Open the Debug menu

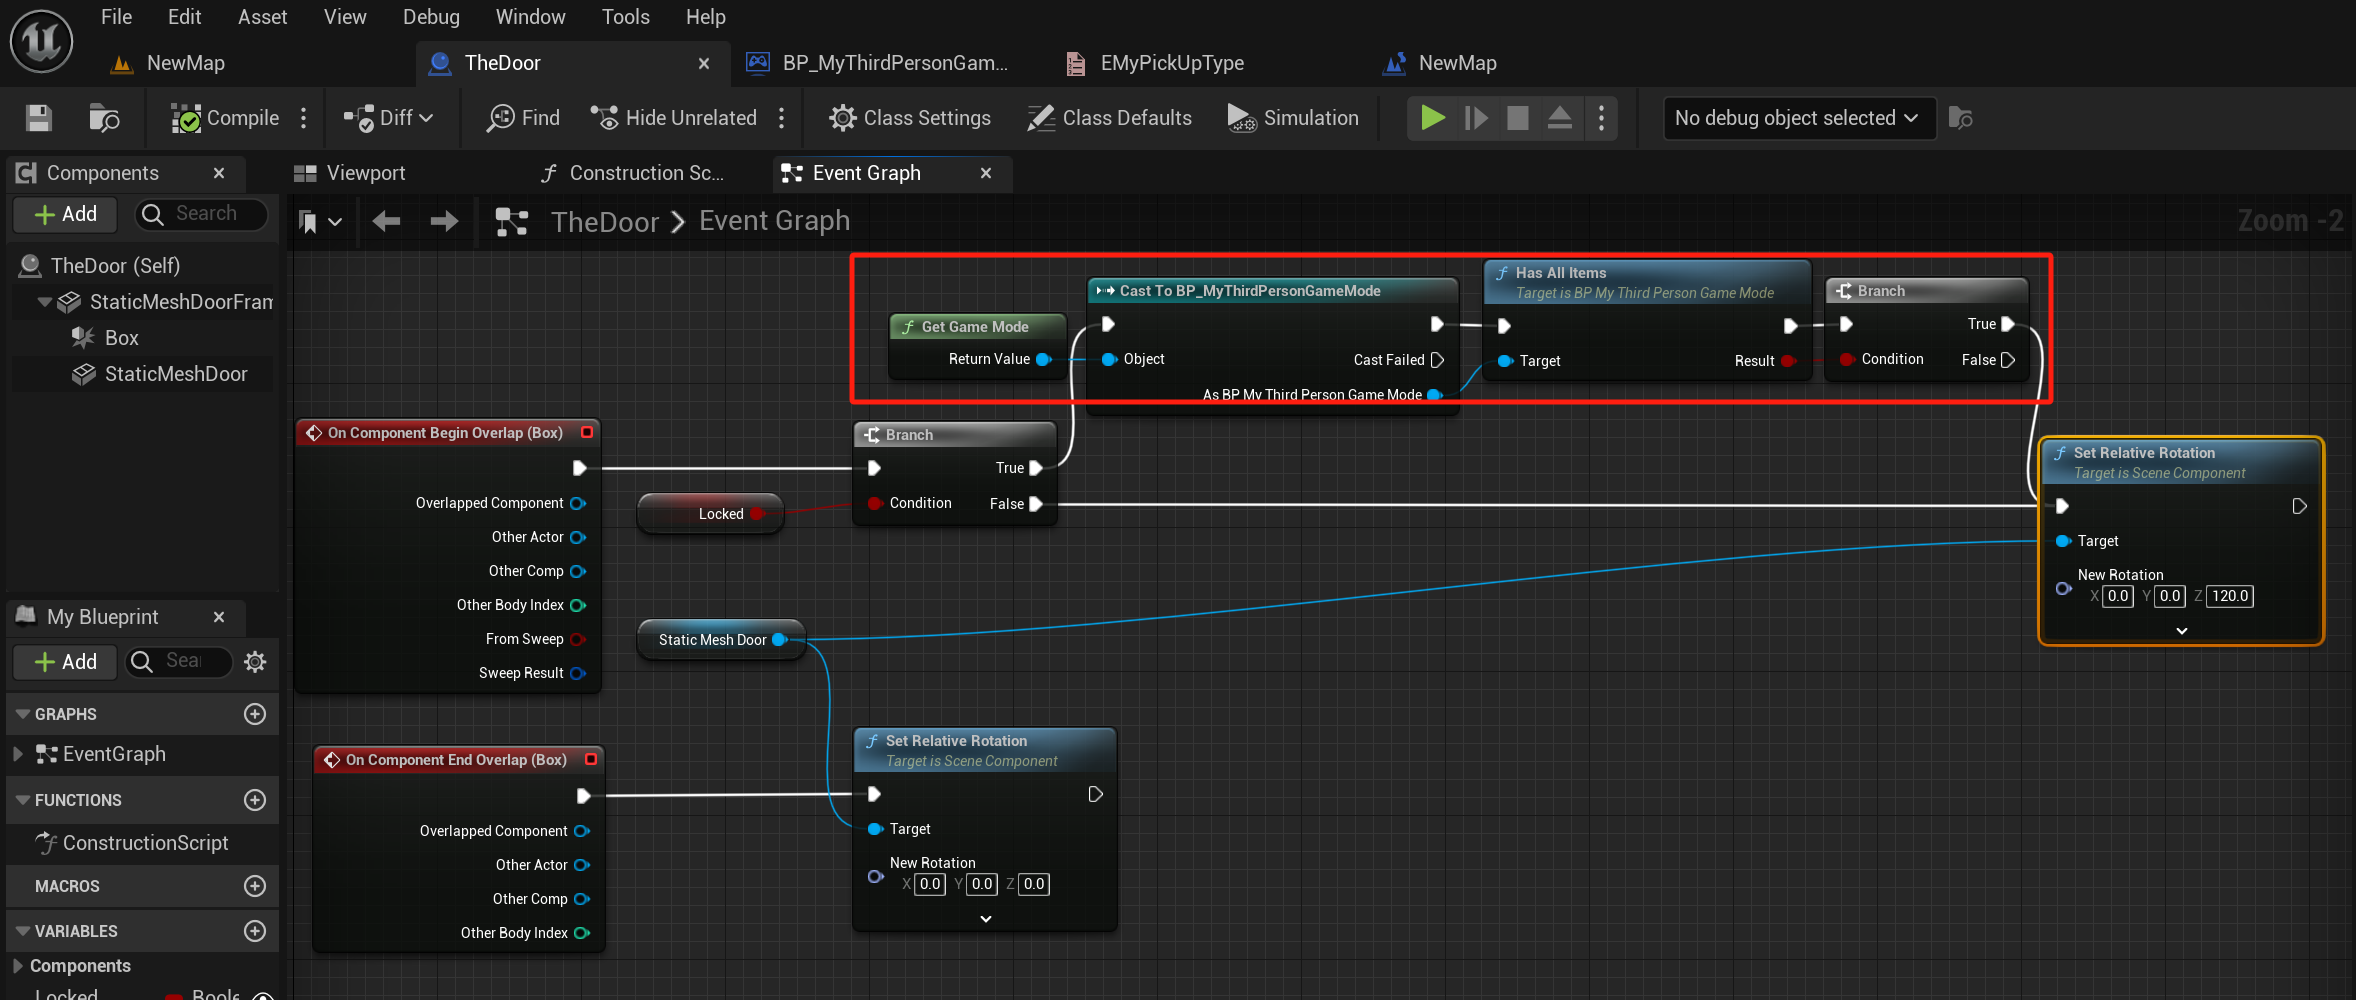(431, 17)
